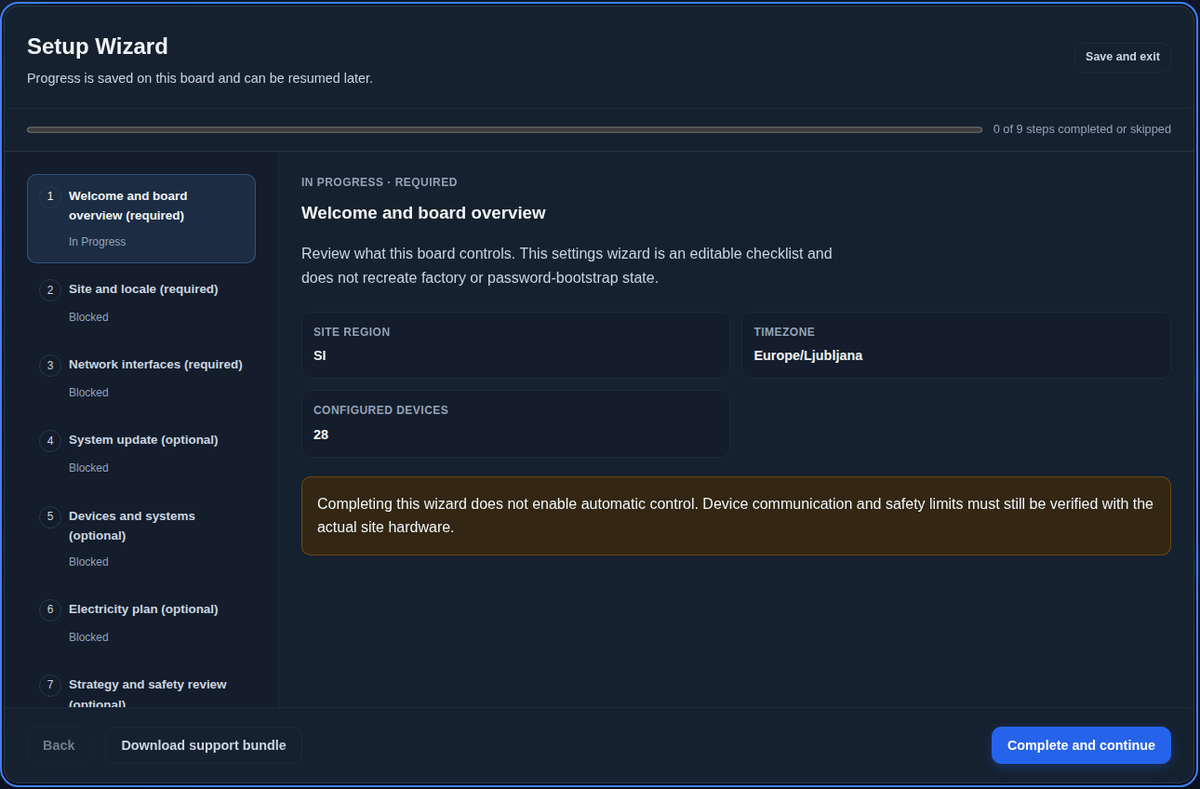The width and height of the screenshot is (1200, 789).
Task: Click the step 2 number badge
Action: coord(50,290)
